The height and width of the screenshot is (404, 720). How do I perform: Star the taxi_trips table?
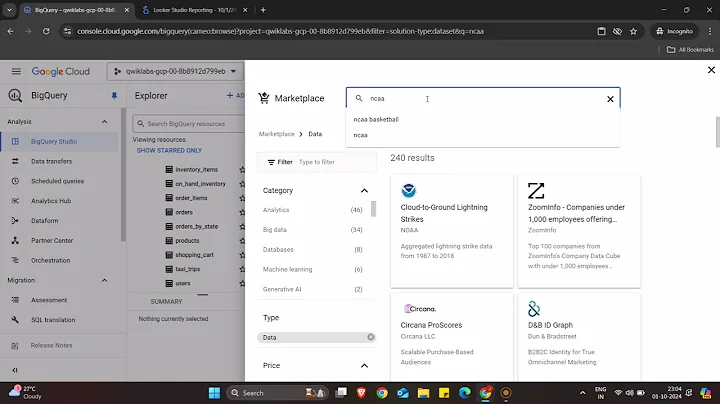[242, 269]
